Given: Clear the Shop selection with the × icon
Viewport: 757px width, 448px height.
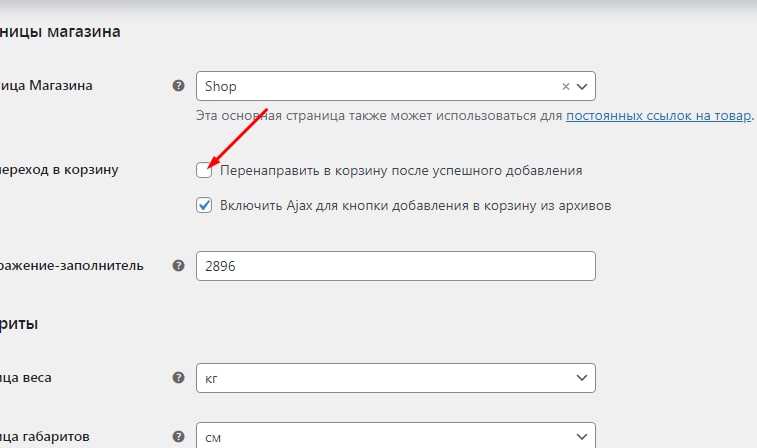Looking at the screenshot, I should (565, 87).
